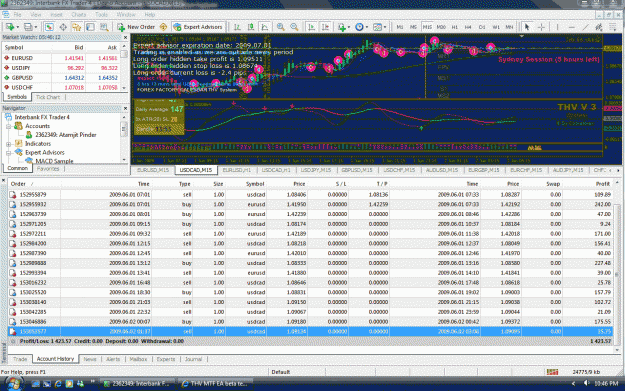The height and width of the screenshot is (391, 625).
Task: Open the Periods dropdown arrow
Action: pos(366,28)
